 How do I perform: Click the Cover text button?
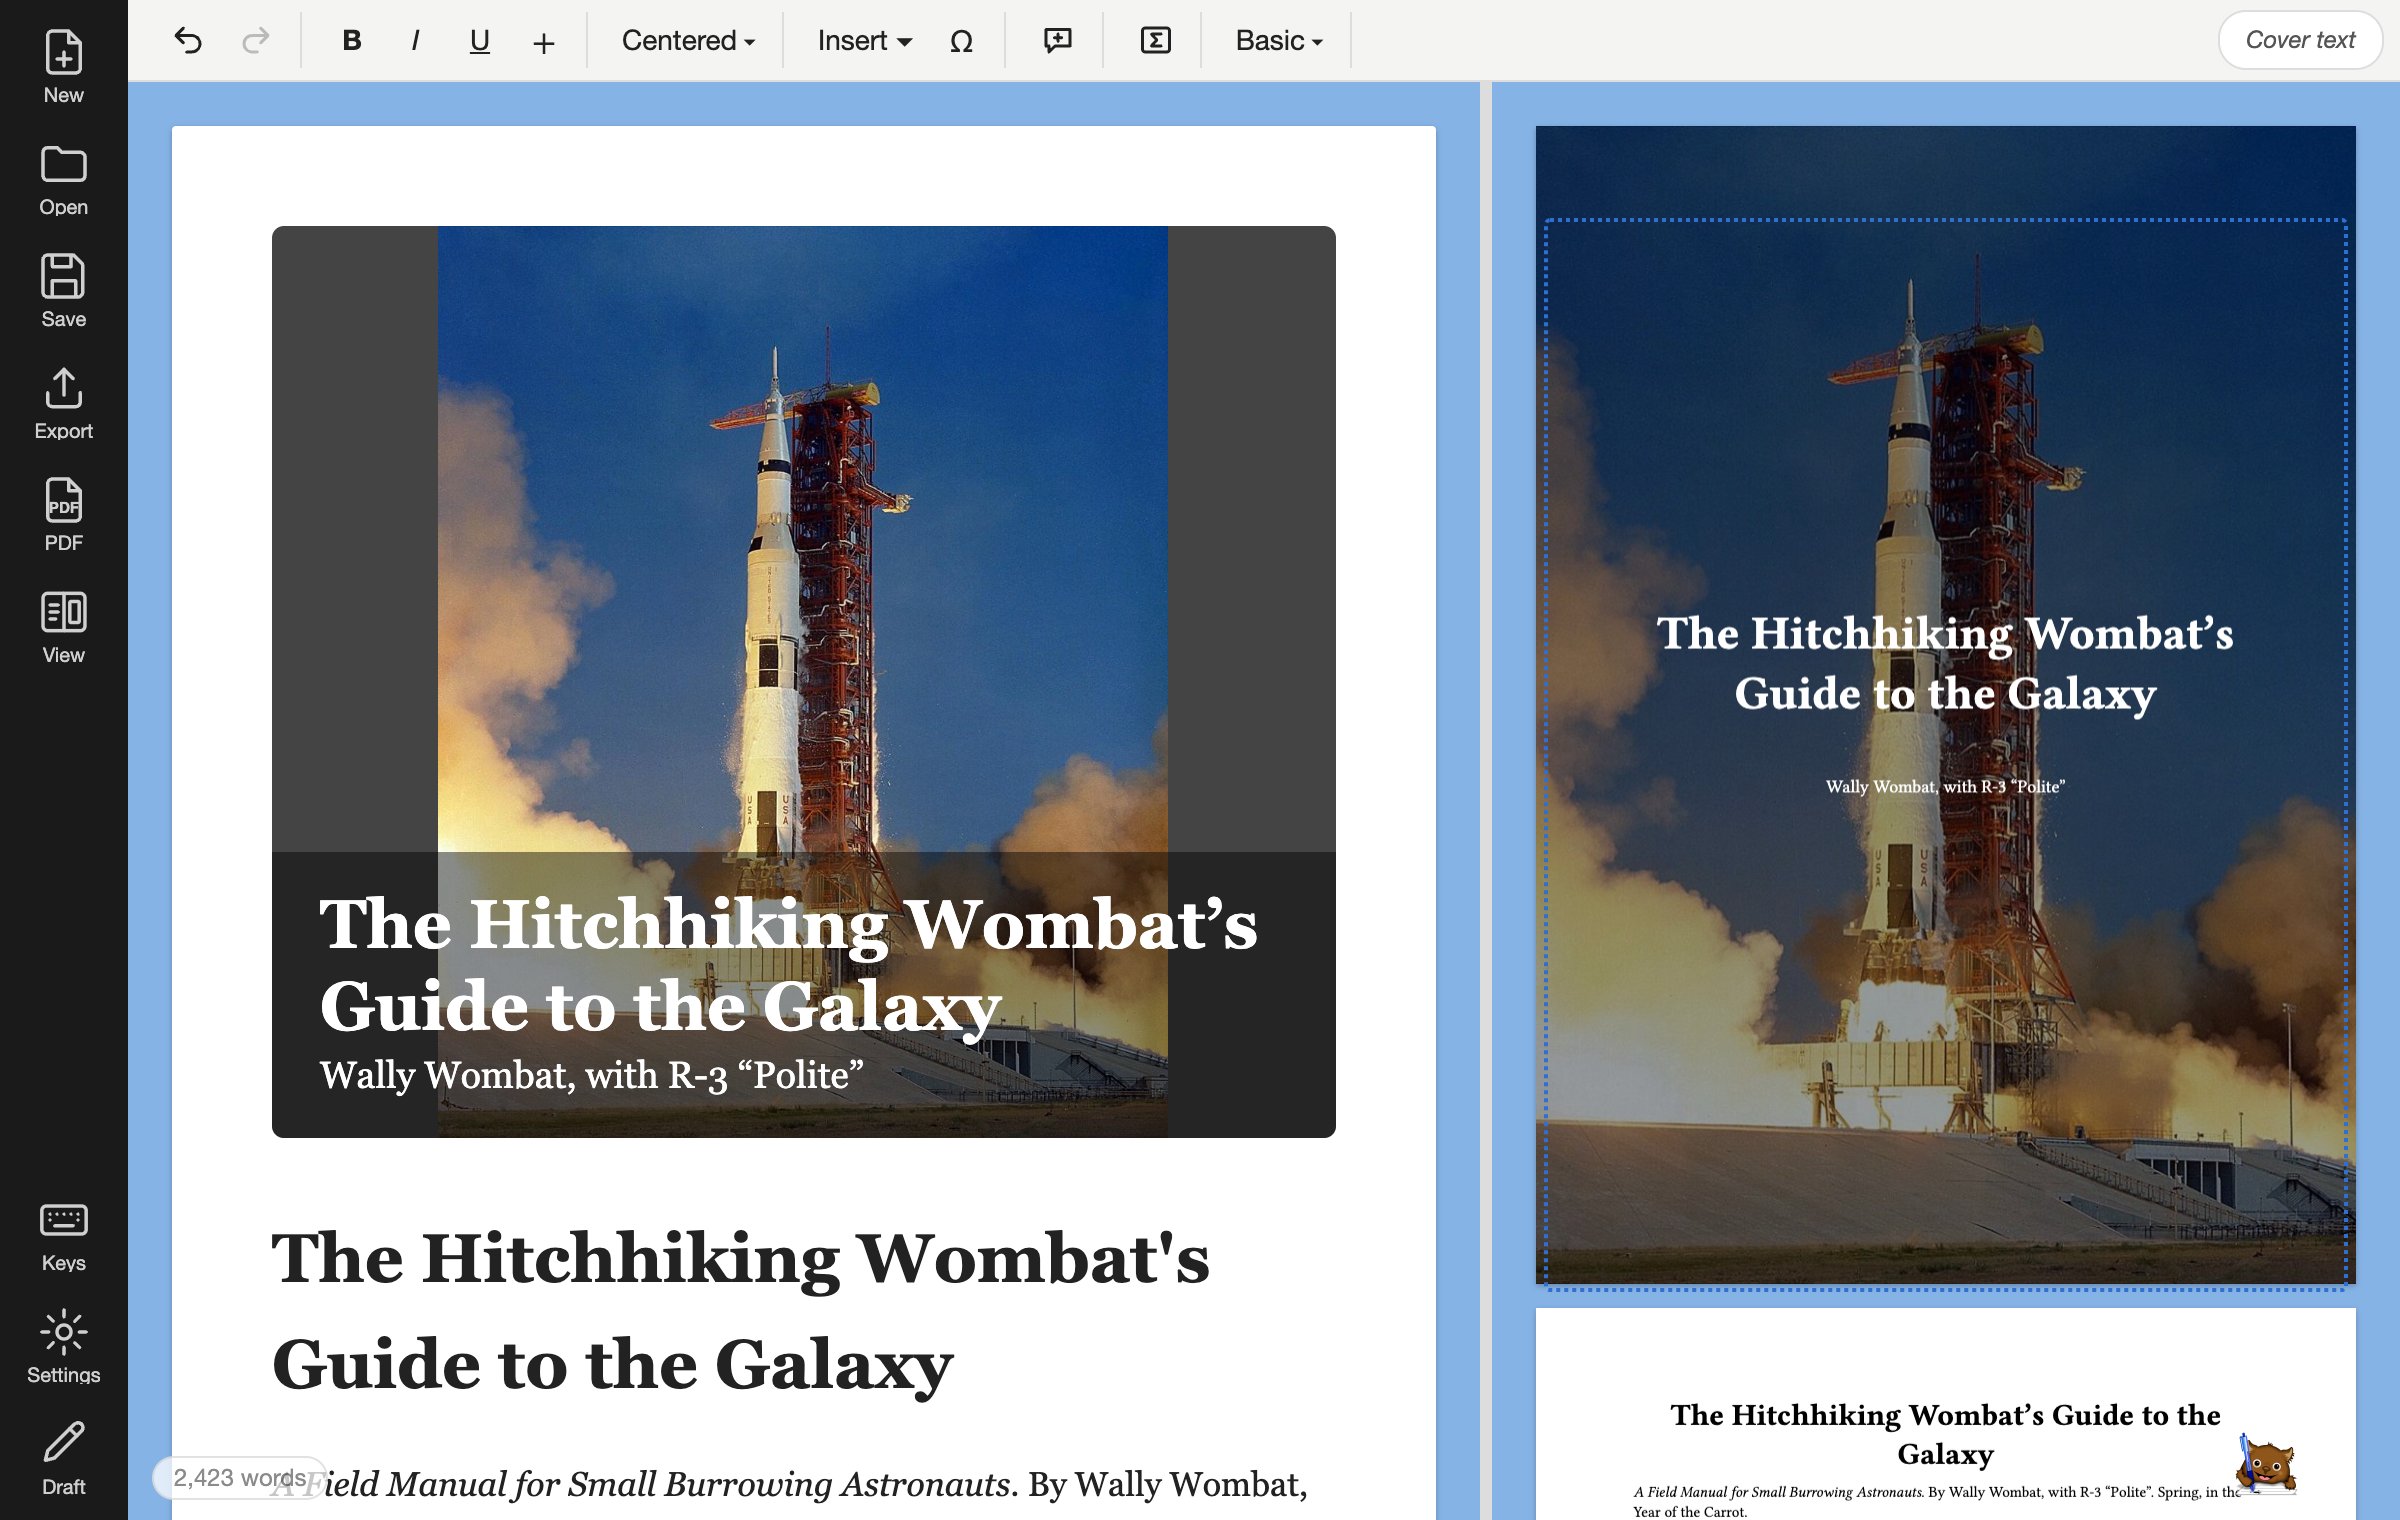point(2300,40)
